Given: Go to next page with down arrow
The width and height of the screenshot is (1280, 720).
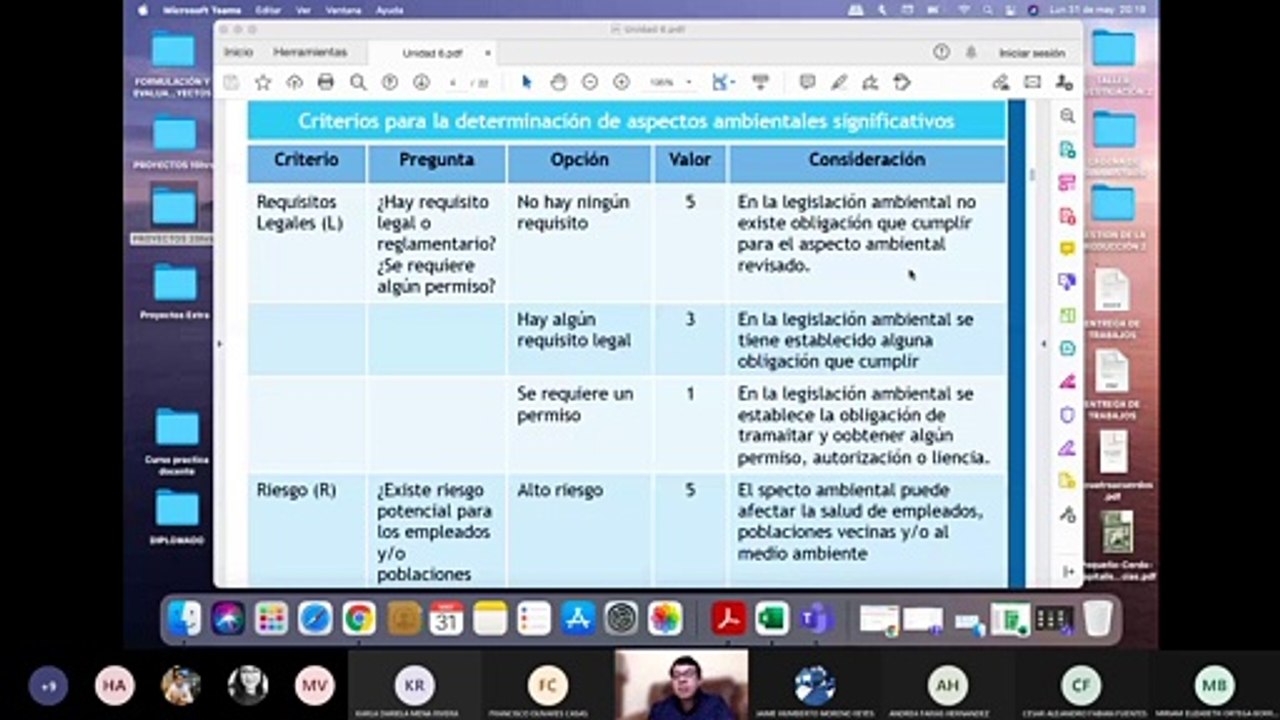Looking at the screenshot, I should (x=421, y=82).
